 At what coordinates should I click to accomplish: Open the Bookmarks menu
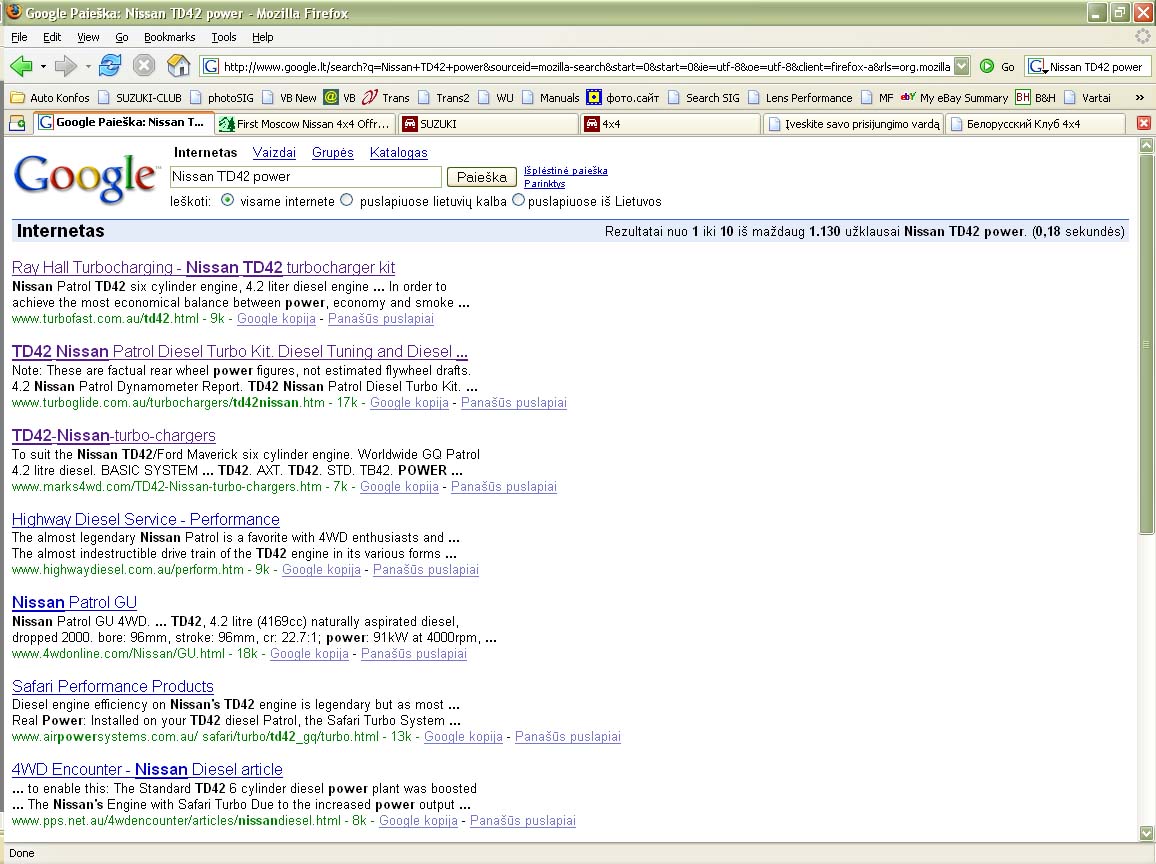[x=170, y=37]
